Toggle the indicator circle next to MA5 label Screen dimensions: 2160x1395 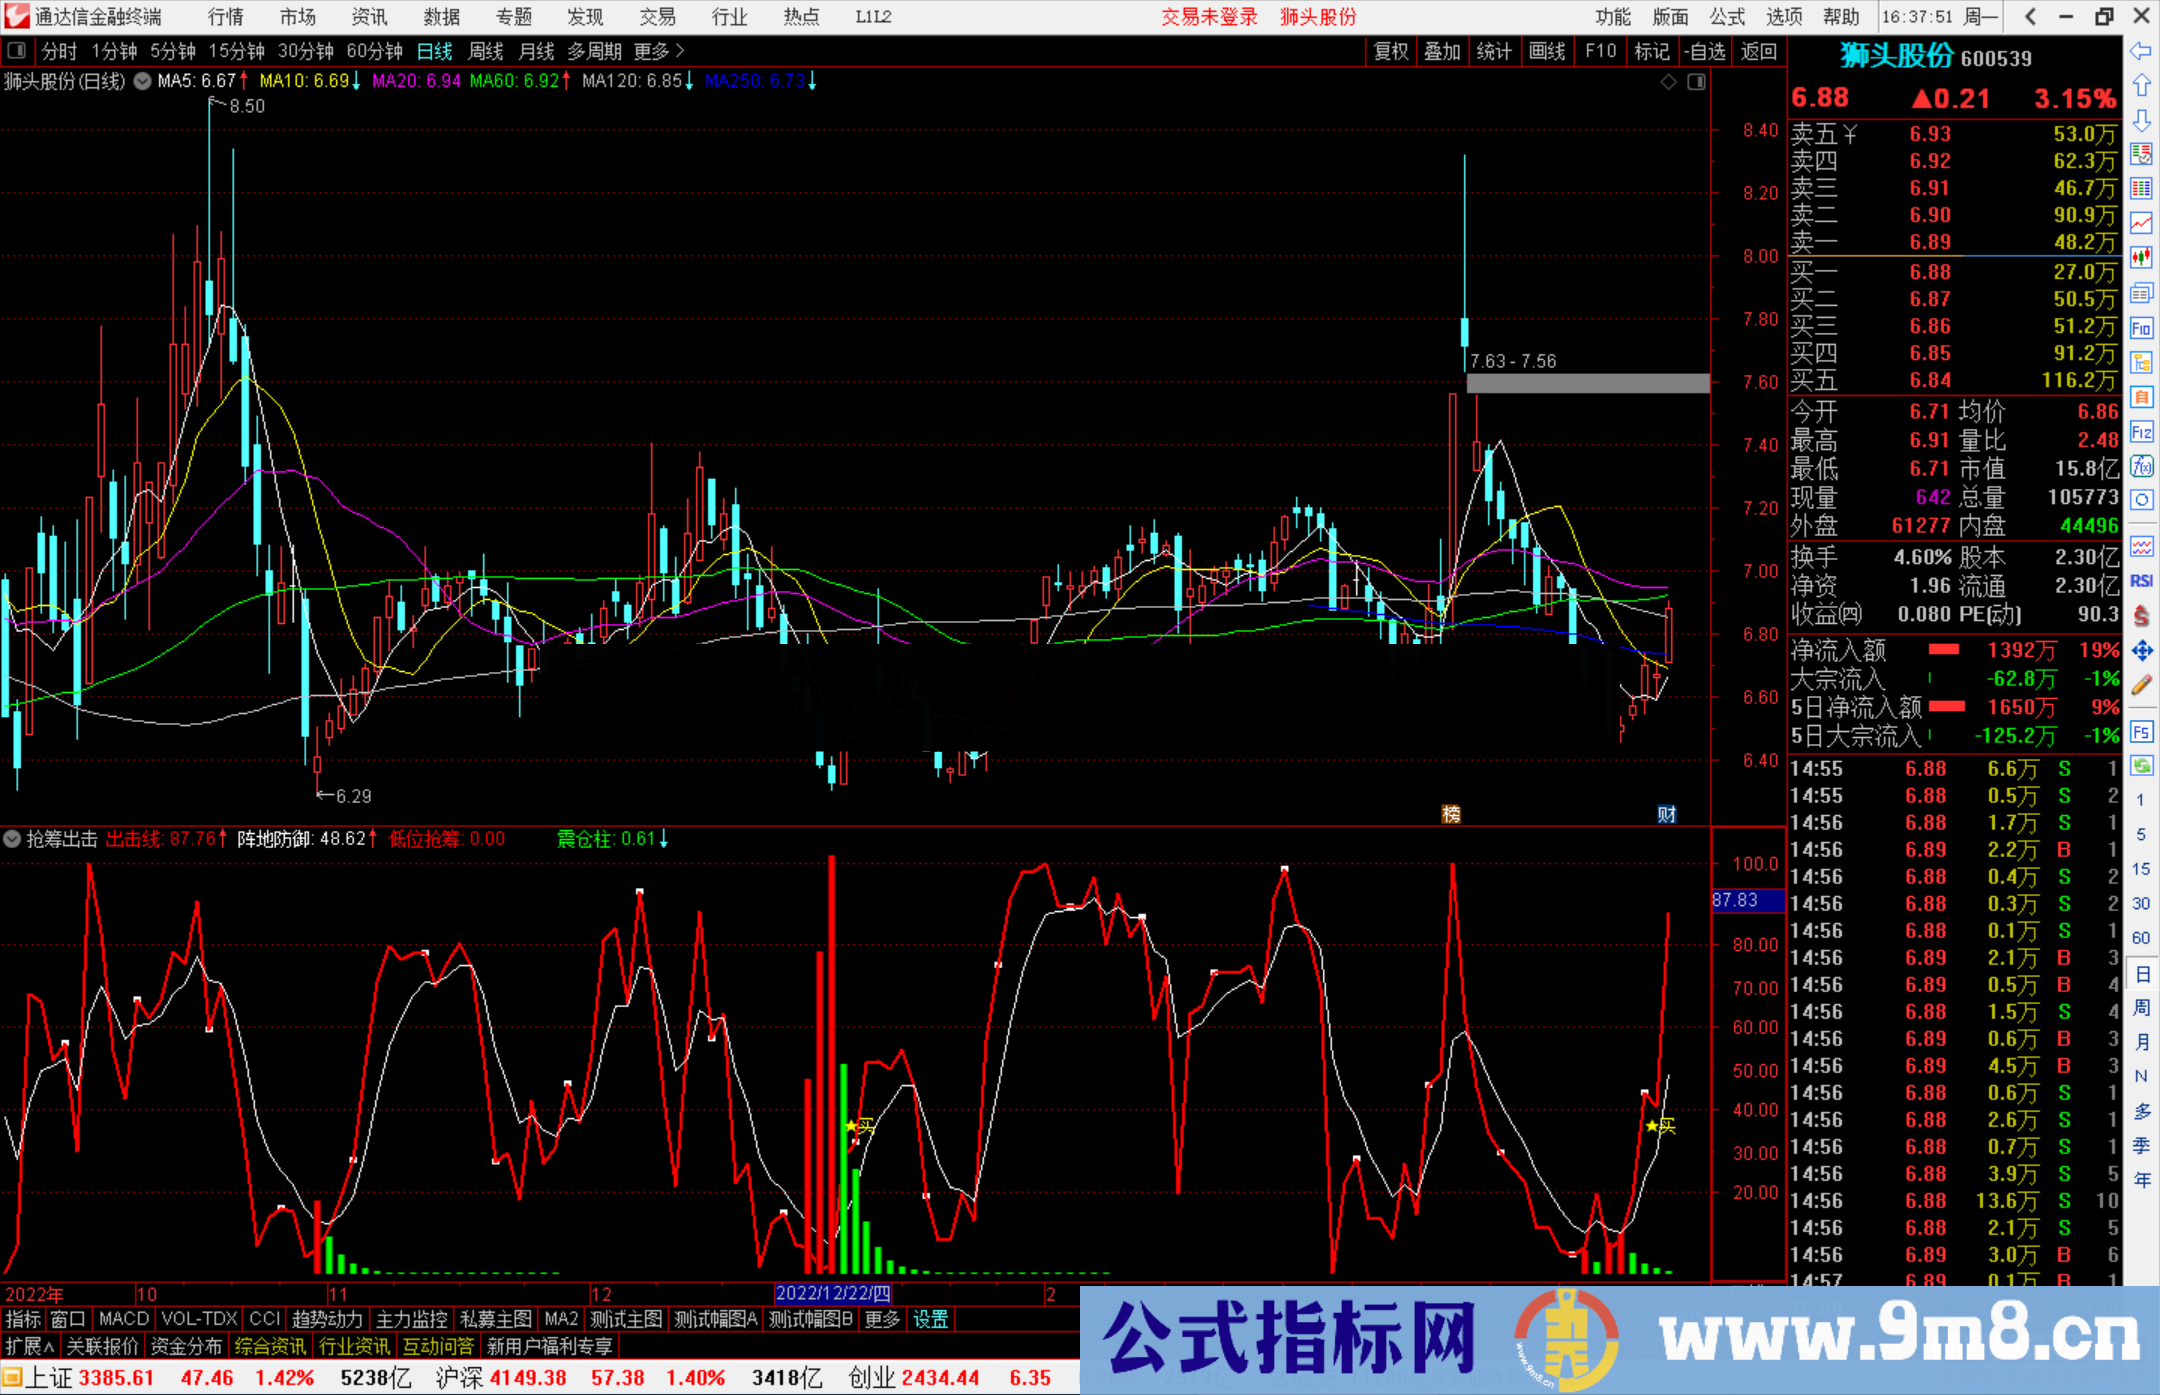[x=141, y=82]
